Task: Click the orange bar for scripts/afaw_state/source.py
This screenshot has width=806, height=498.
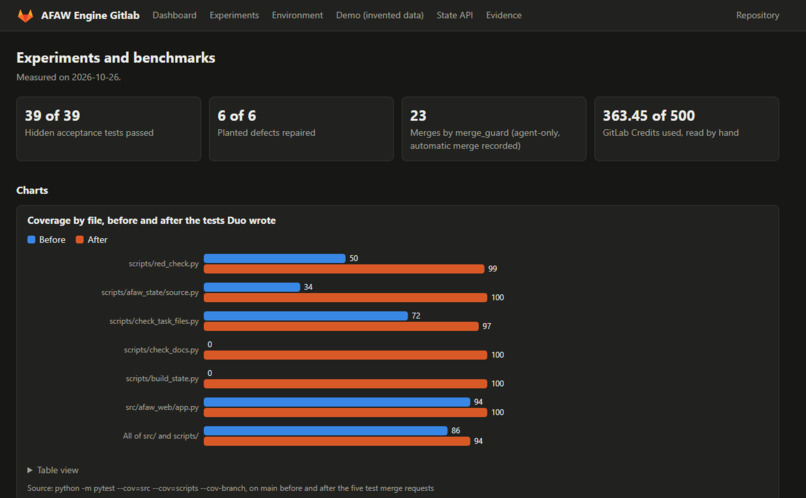Action: click(x=345, y=298)
